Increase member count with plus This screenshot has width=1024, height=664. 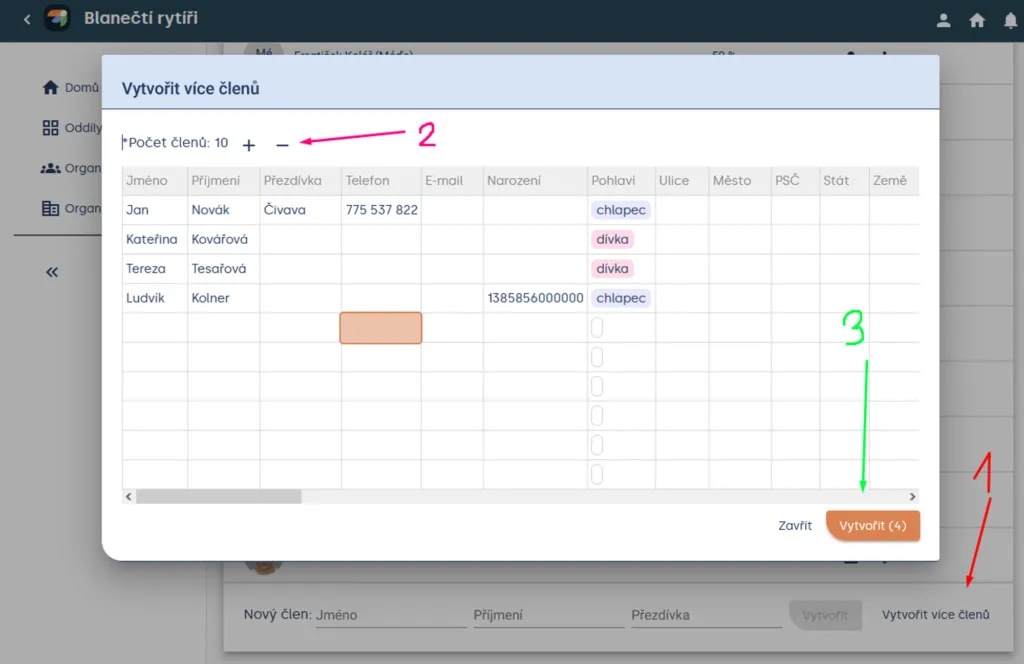tap(249, 145)
